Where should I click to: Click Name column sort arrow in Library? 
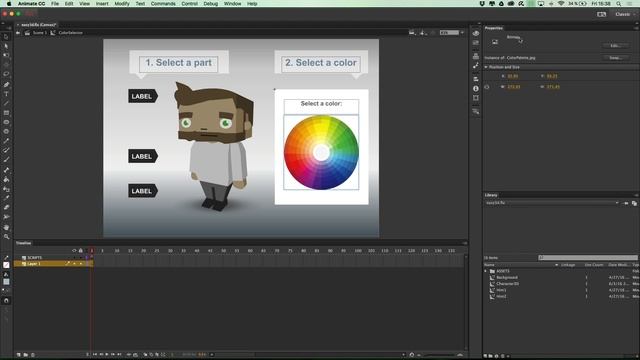pyautogui.click(x=556, y=265)
